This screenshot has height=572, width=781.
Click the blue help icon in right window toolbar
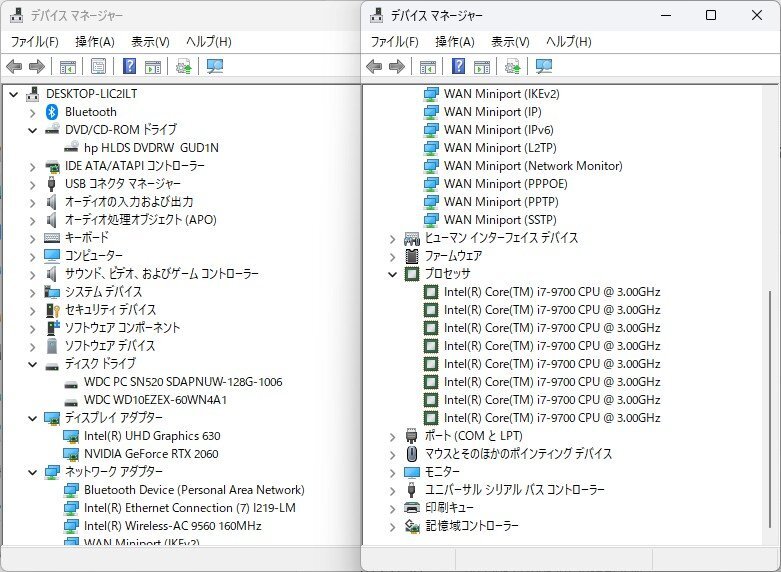(458, 66)
